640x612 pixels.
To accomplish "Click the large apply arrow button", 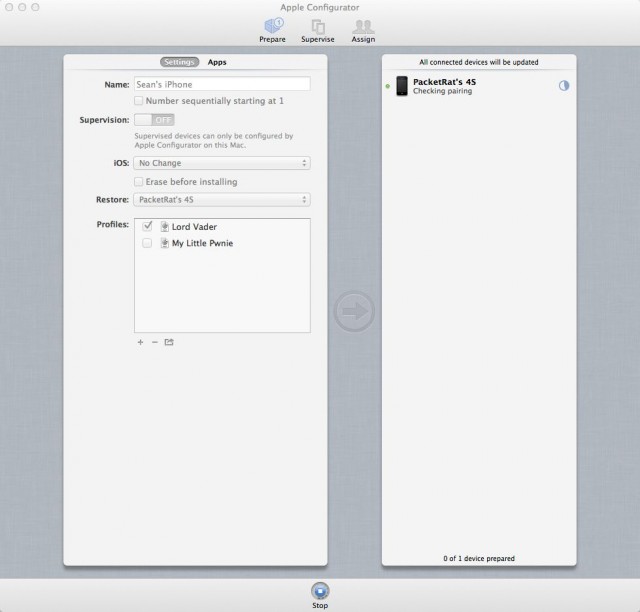I will pos(354,311).
